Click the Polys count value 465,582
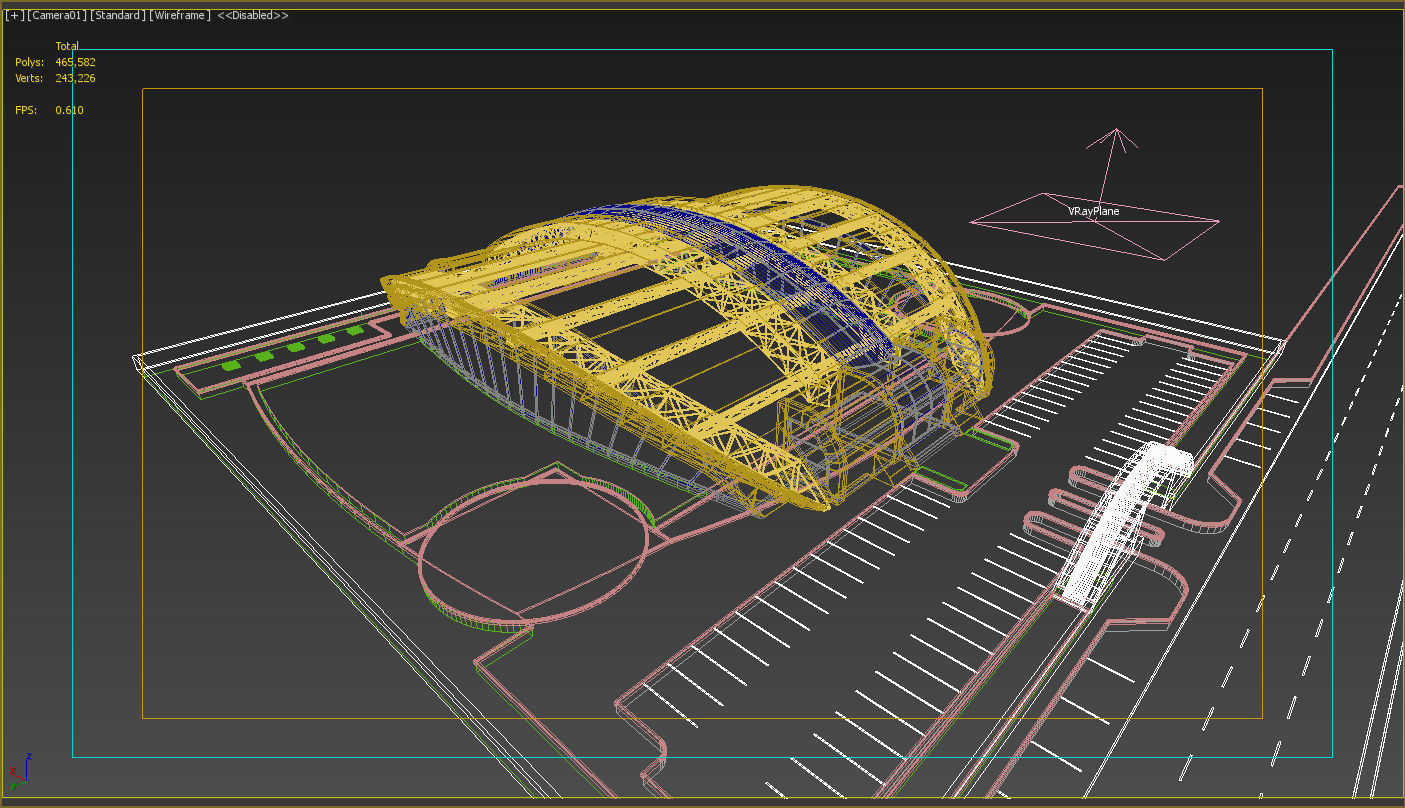Image resolution: width=1405 pixels, height=808 pixels. coord(76,62)
